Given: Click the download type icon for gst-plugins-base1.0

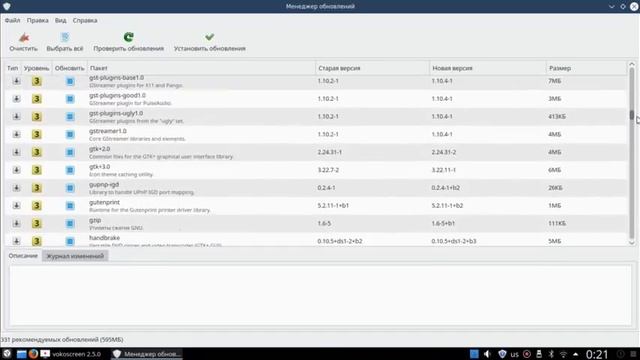Looking at the screenshot, I should pyautogui.click(x=16, y=81).
